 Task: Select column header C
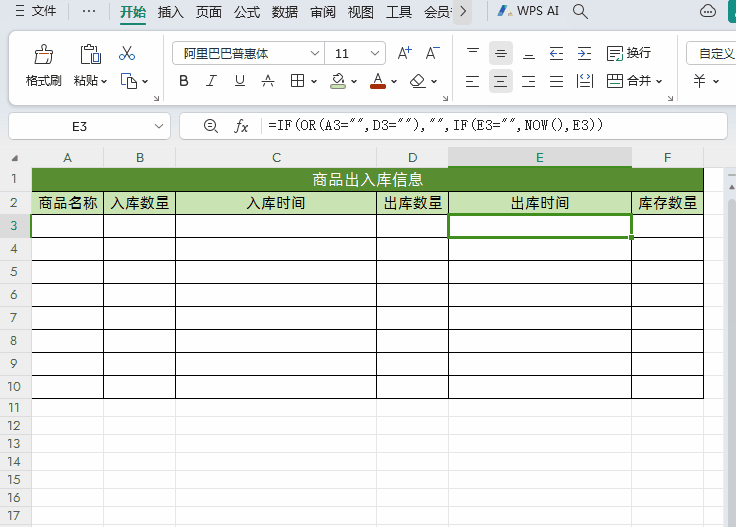point(276,158)
